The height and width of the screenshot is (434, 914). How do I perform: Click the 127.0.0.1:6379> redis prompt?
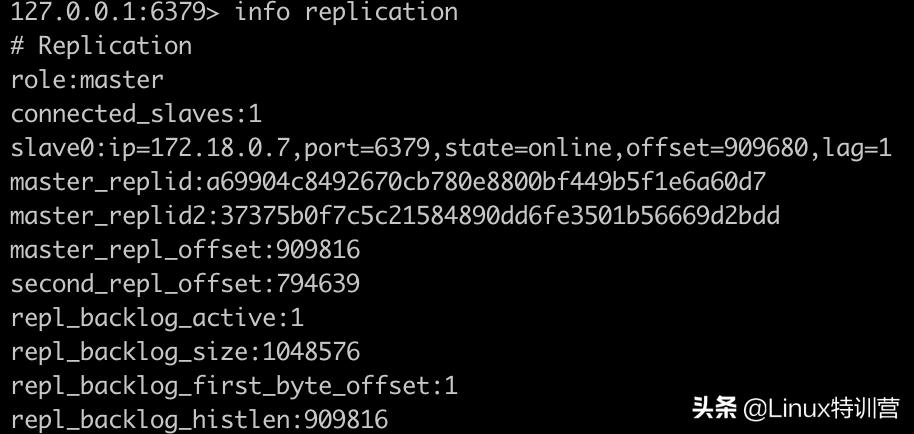pos(116,13)
